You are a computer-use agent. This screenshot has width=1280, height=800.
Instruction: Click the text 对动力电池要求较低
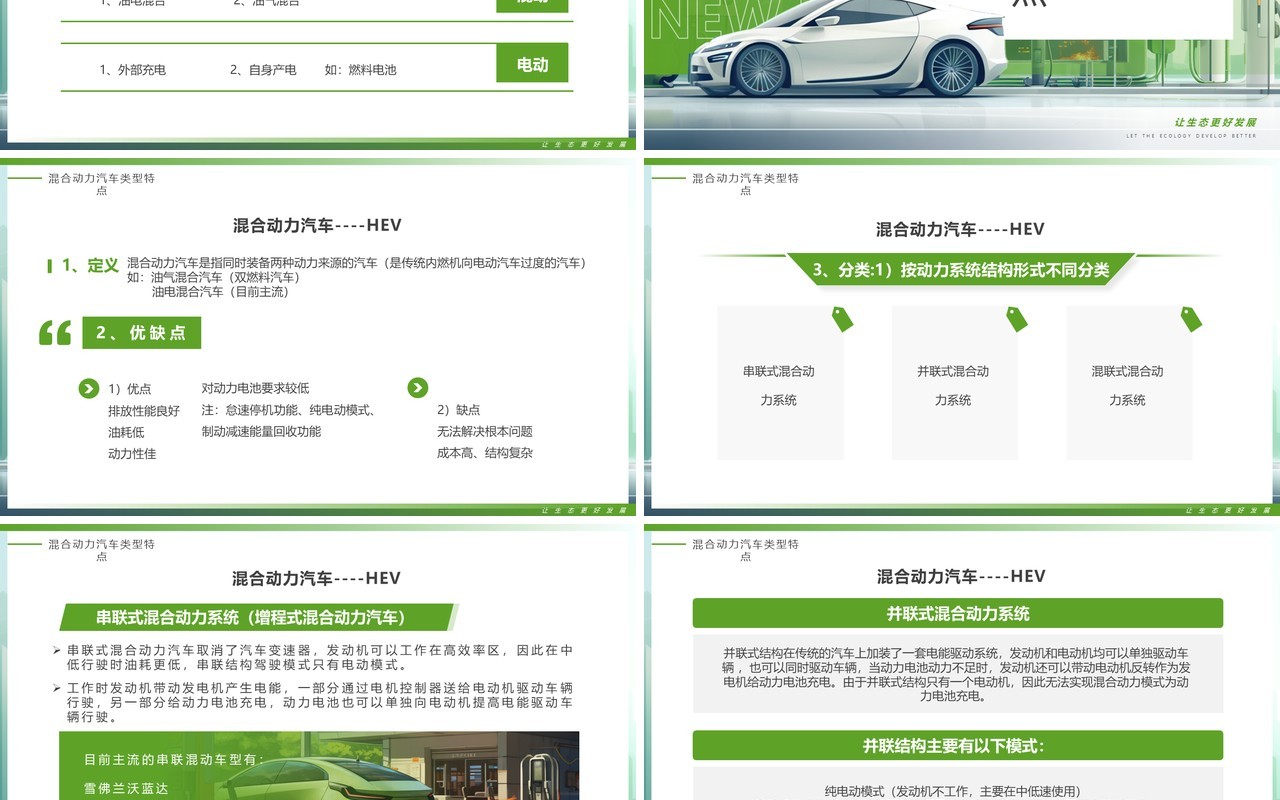click(255, 388)
